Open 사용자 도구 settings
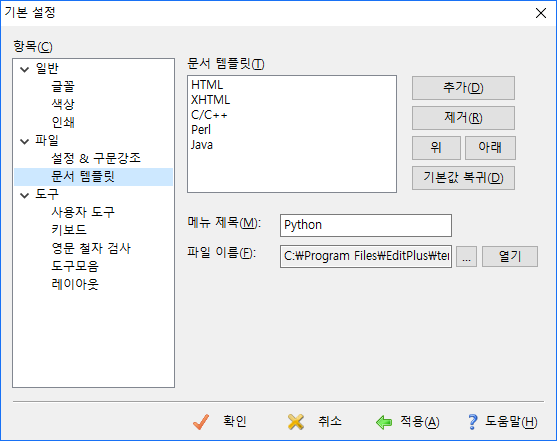 tap(83, 212)
